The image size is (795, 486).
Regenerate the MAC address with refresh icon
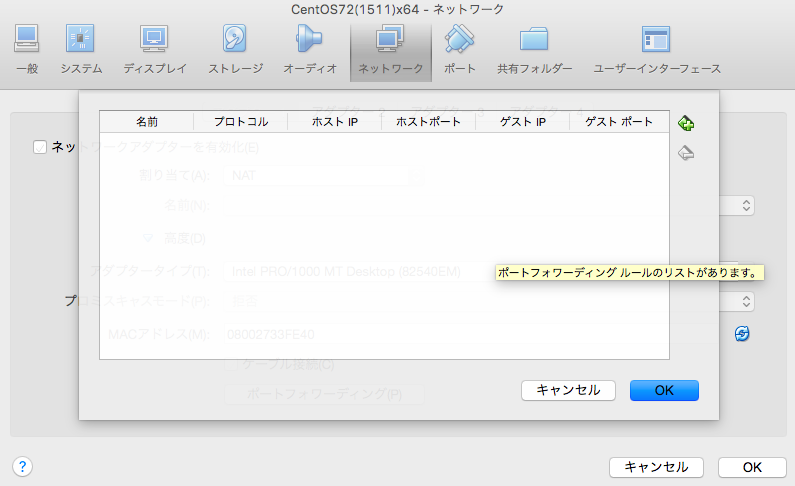(742, 333)
